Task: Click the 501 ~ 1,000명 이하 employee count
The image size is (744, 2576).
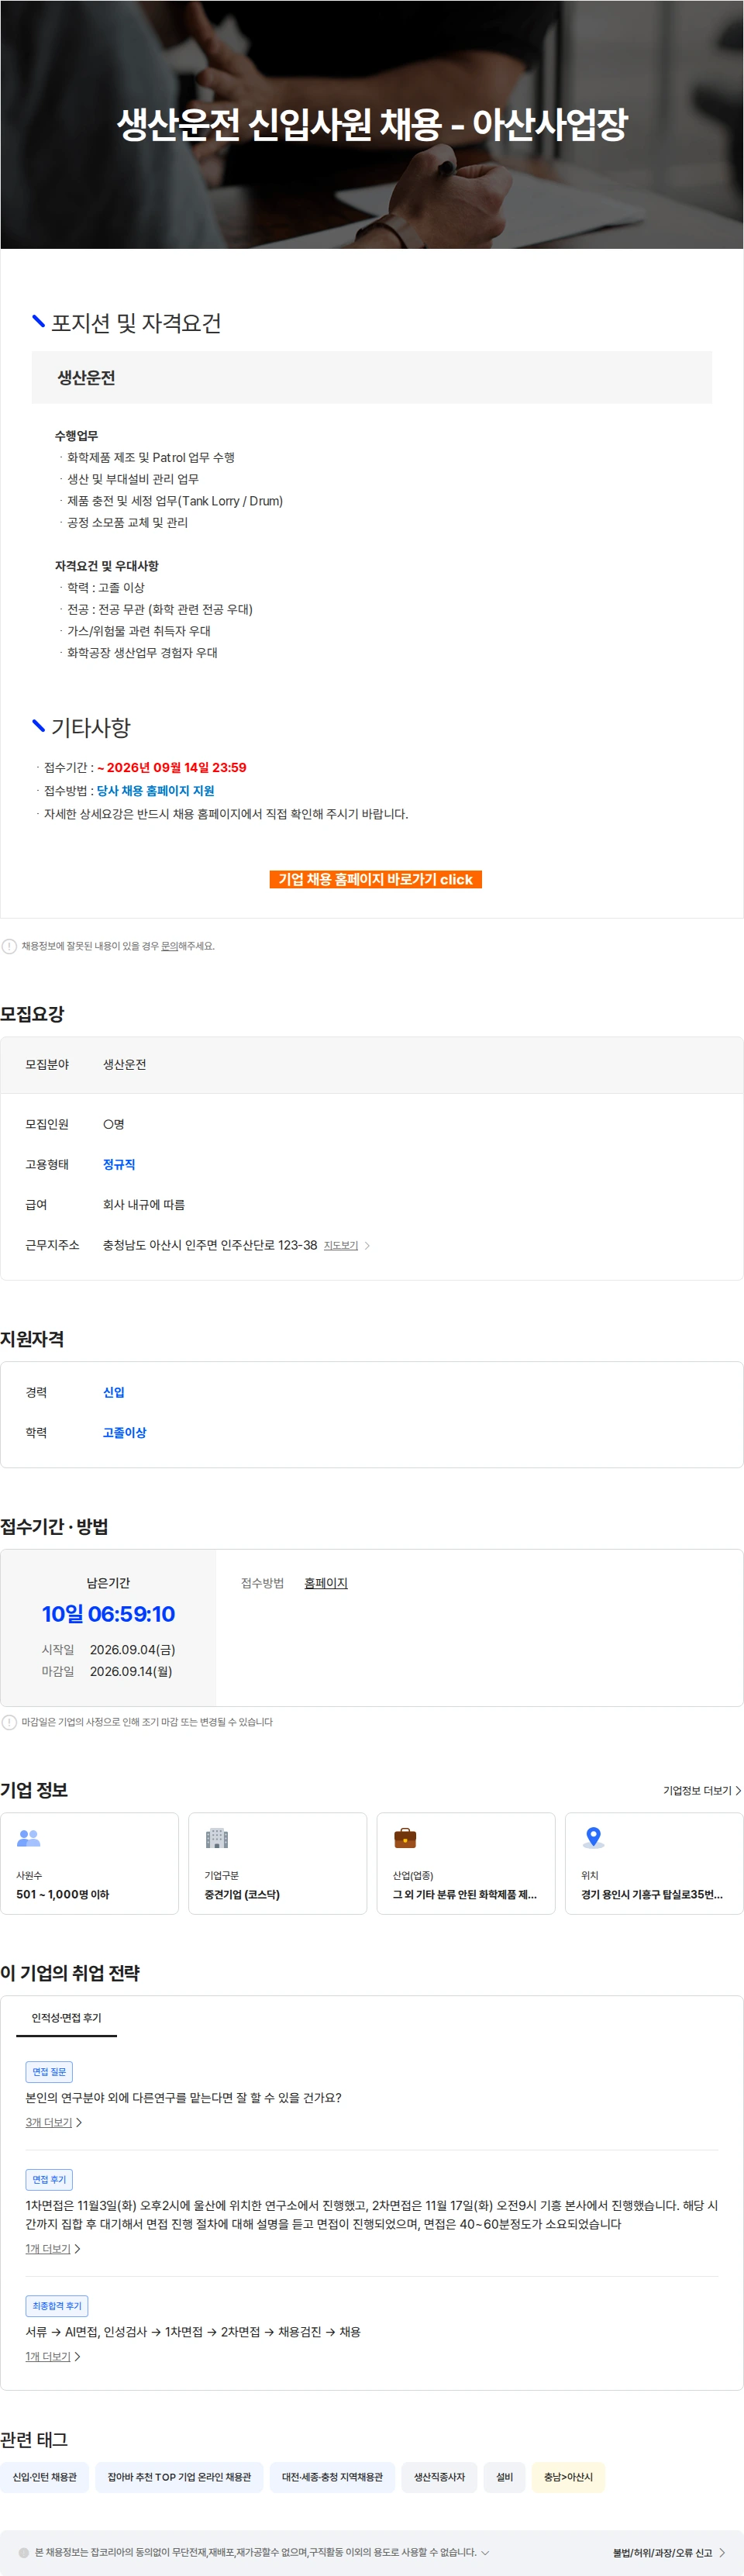Action: tap(62, 1894)
